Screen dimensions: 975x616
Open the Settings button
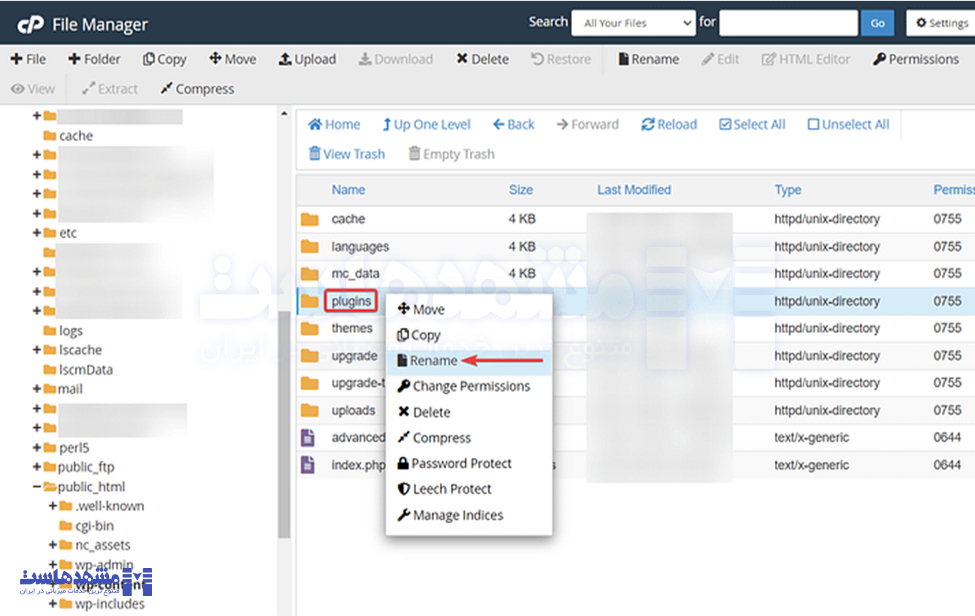[x=940, y=23]
